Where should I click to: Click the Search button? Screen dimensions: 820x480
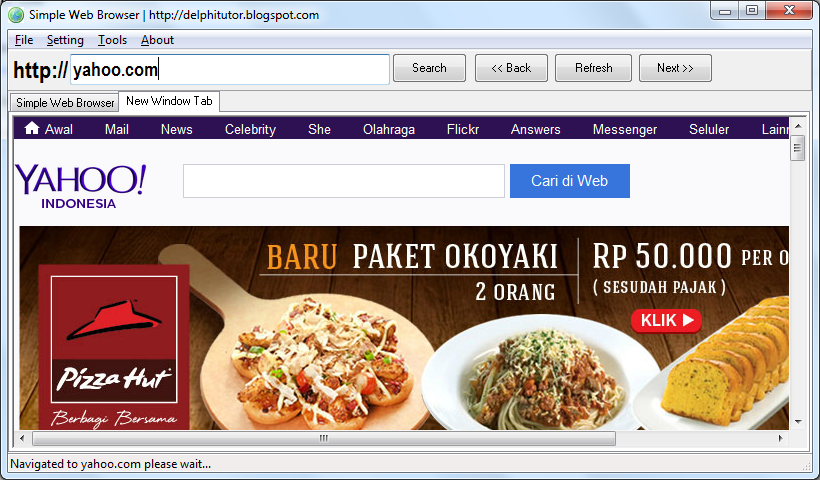[429, 68]
